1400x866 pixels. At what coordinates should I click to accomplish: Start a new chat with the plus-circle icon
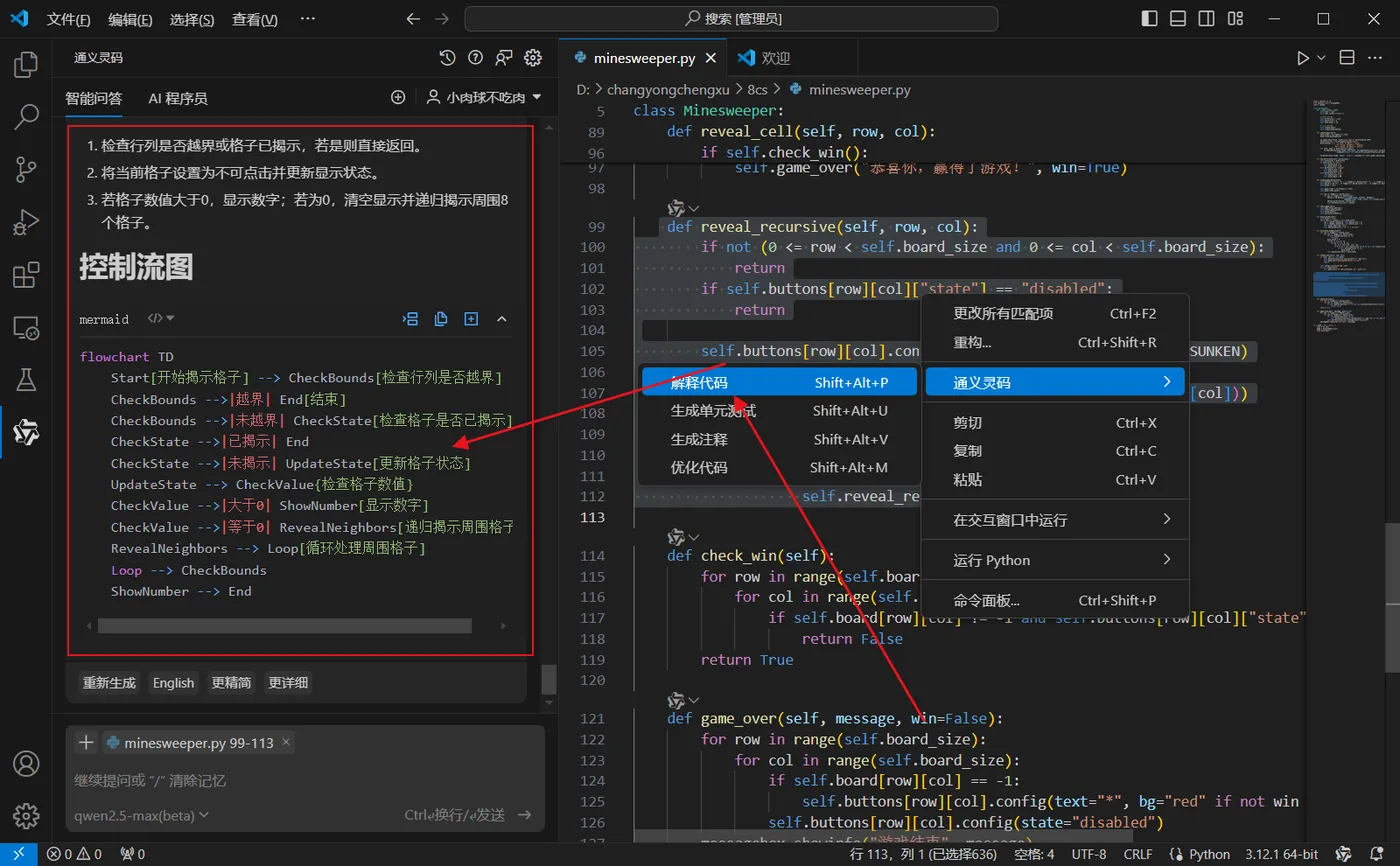[398, 97]
